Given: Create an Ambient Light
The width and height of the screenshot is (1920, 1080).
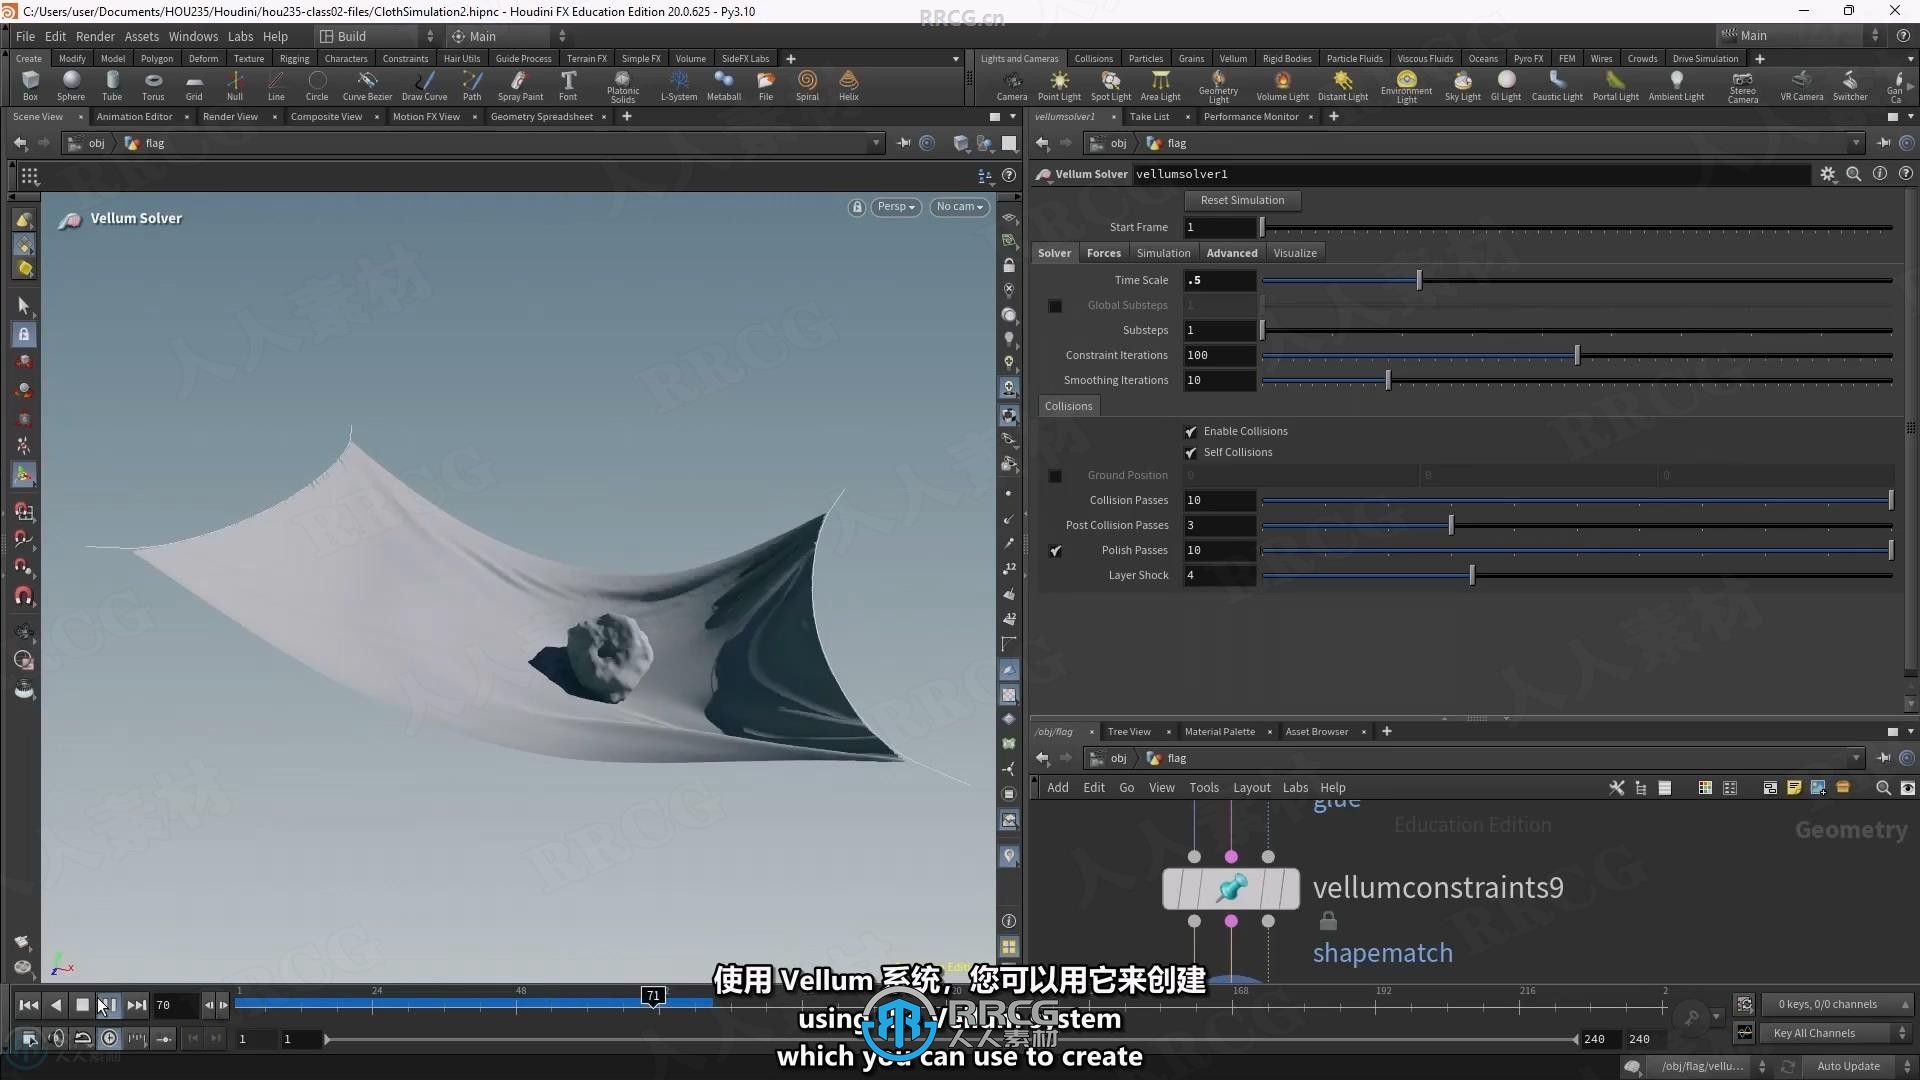Looking at the screenshot, I should click(1677, 86).
